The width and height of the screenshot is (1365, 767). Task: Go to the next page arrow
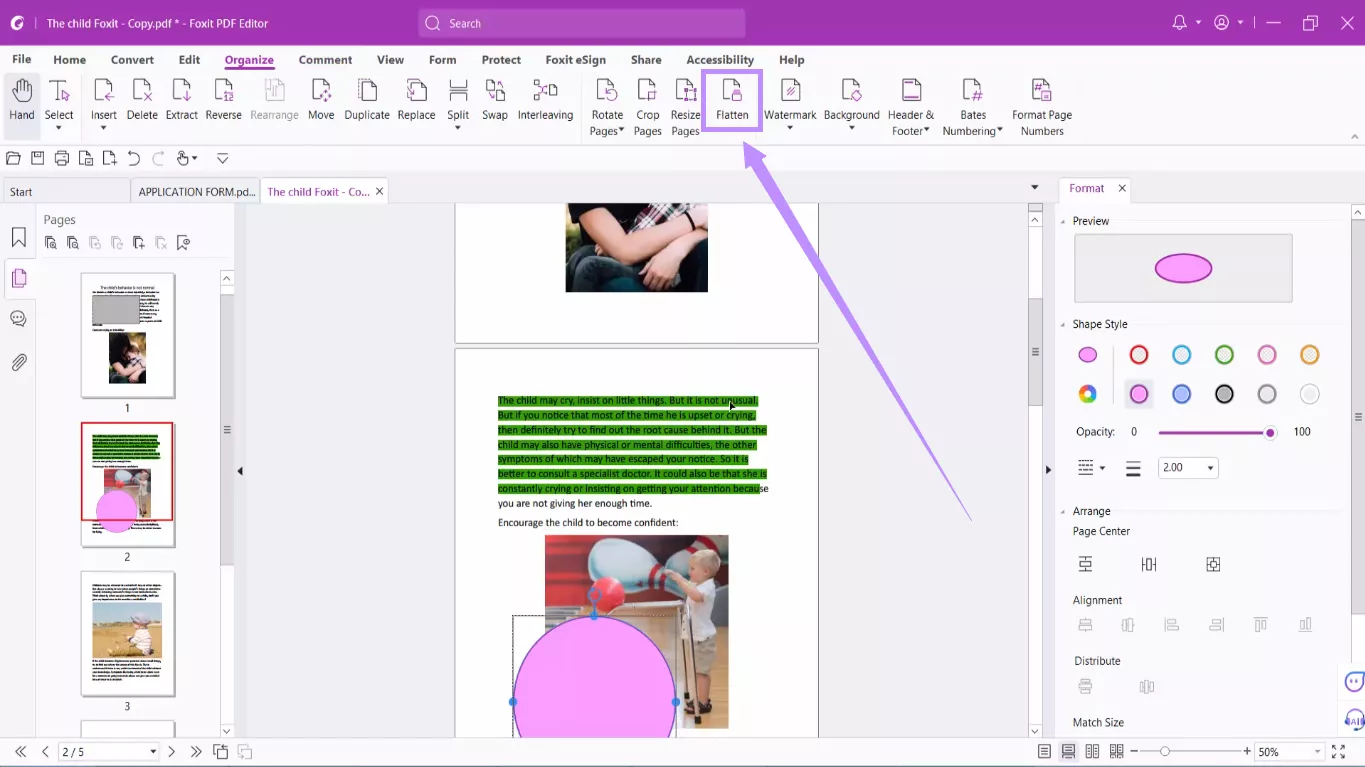172,752
